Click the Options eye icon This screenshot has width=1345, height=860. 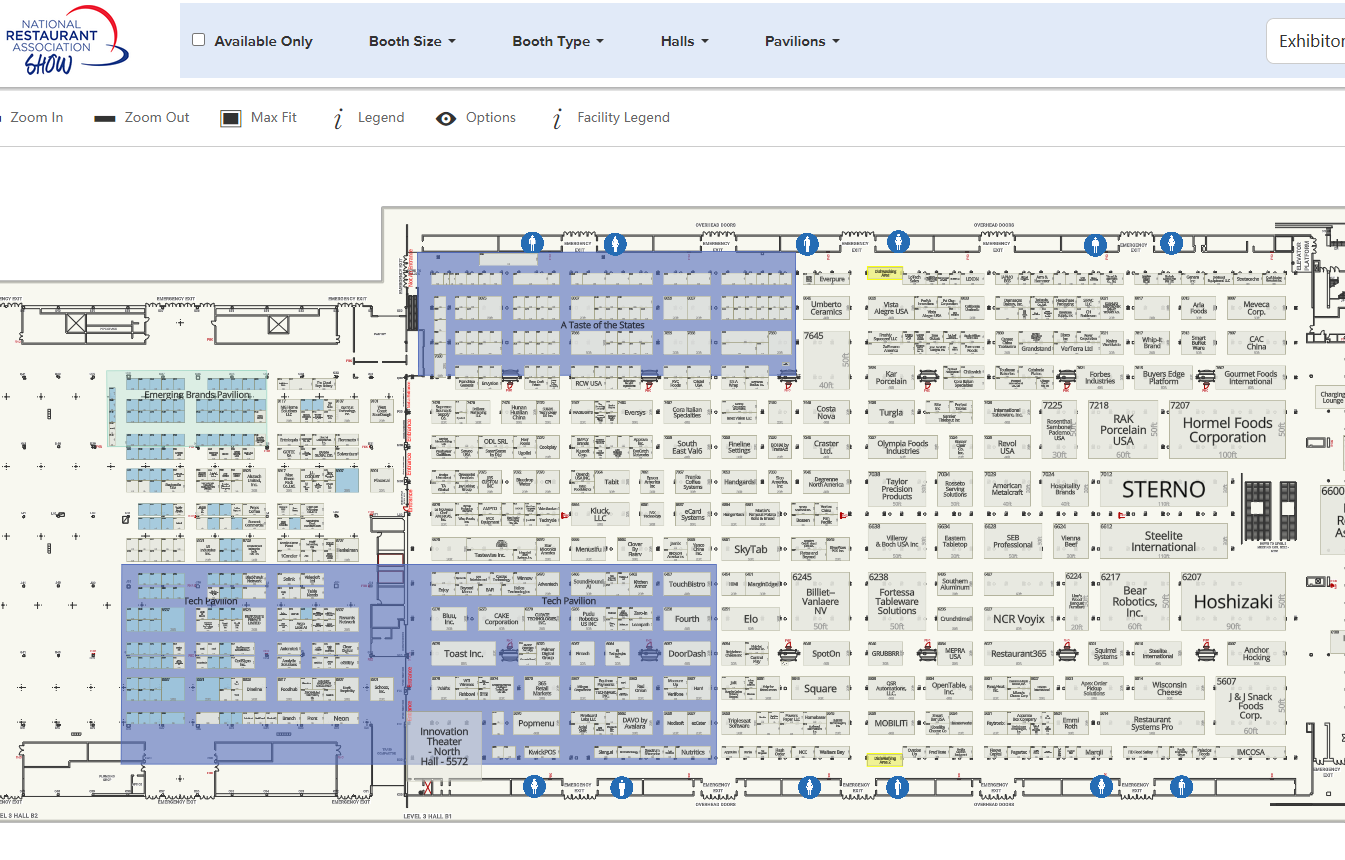446,118
